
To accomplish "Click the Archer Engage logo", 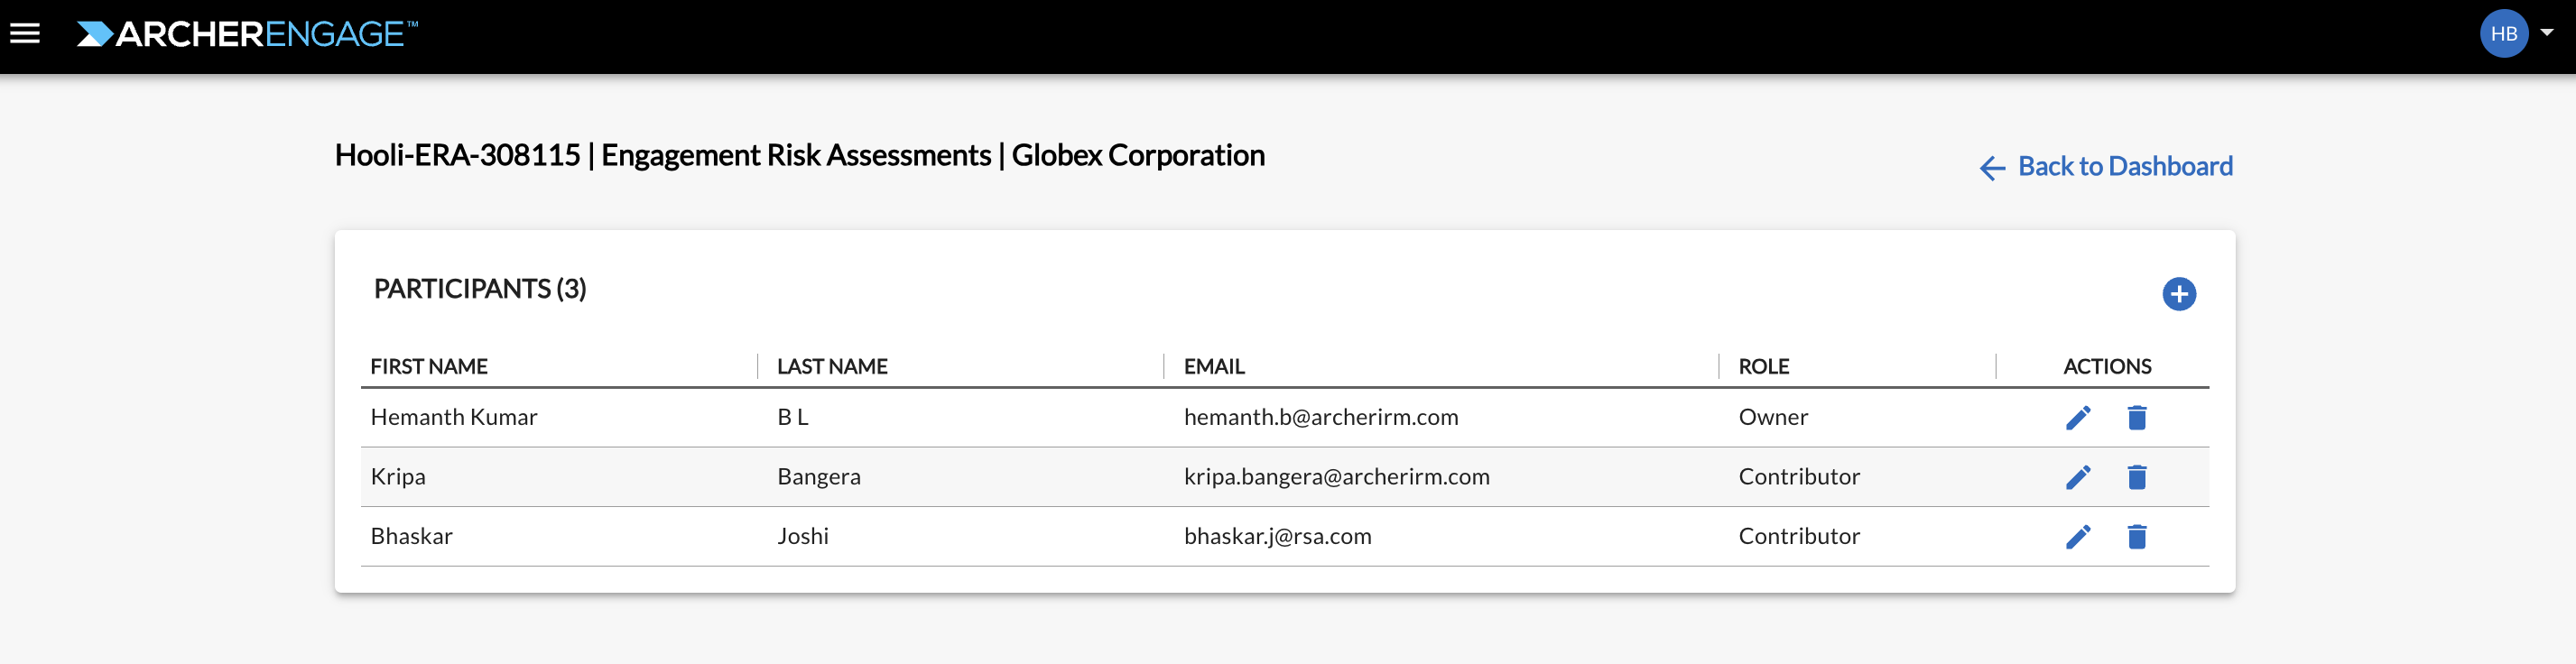I will coord(247,34).
